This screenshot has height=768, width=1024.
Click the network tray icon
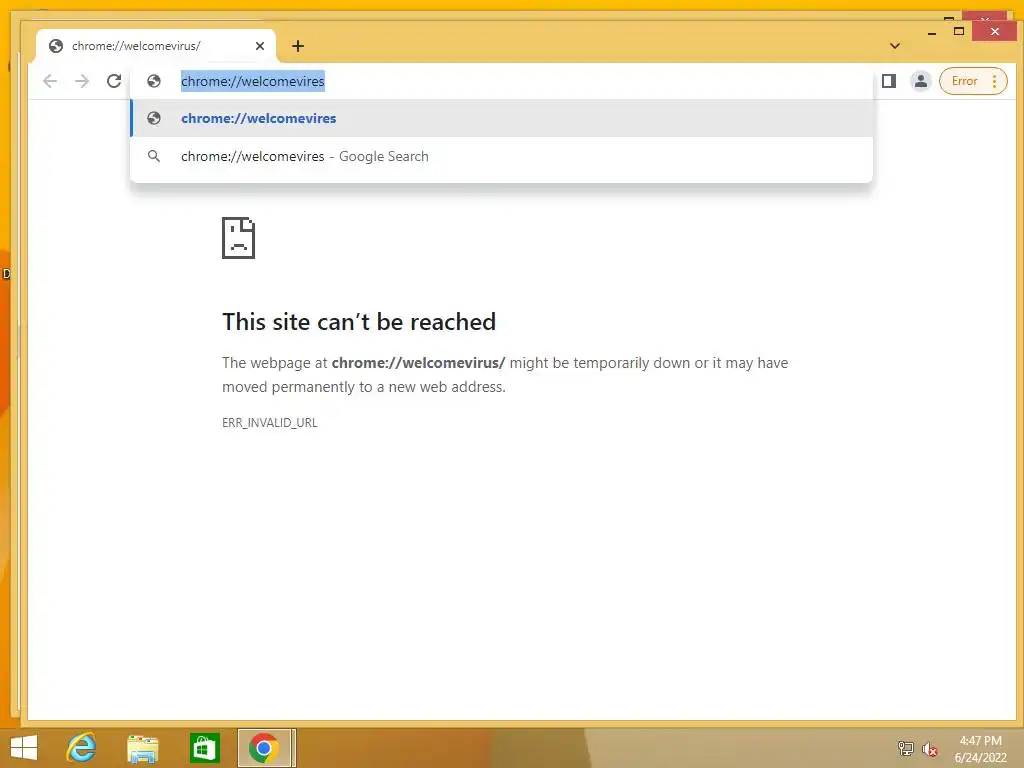906,748
